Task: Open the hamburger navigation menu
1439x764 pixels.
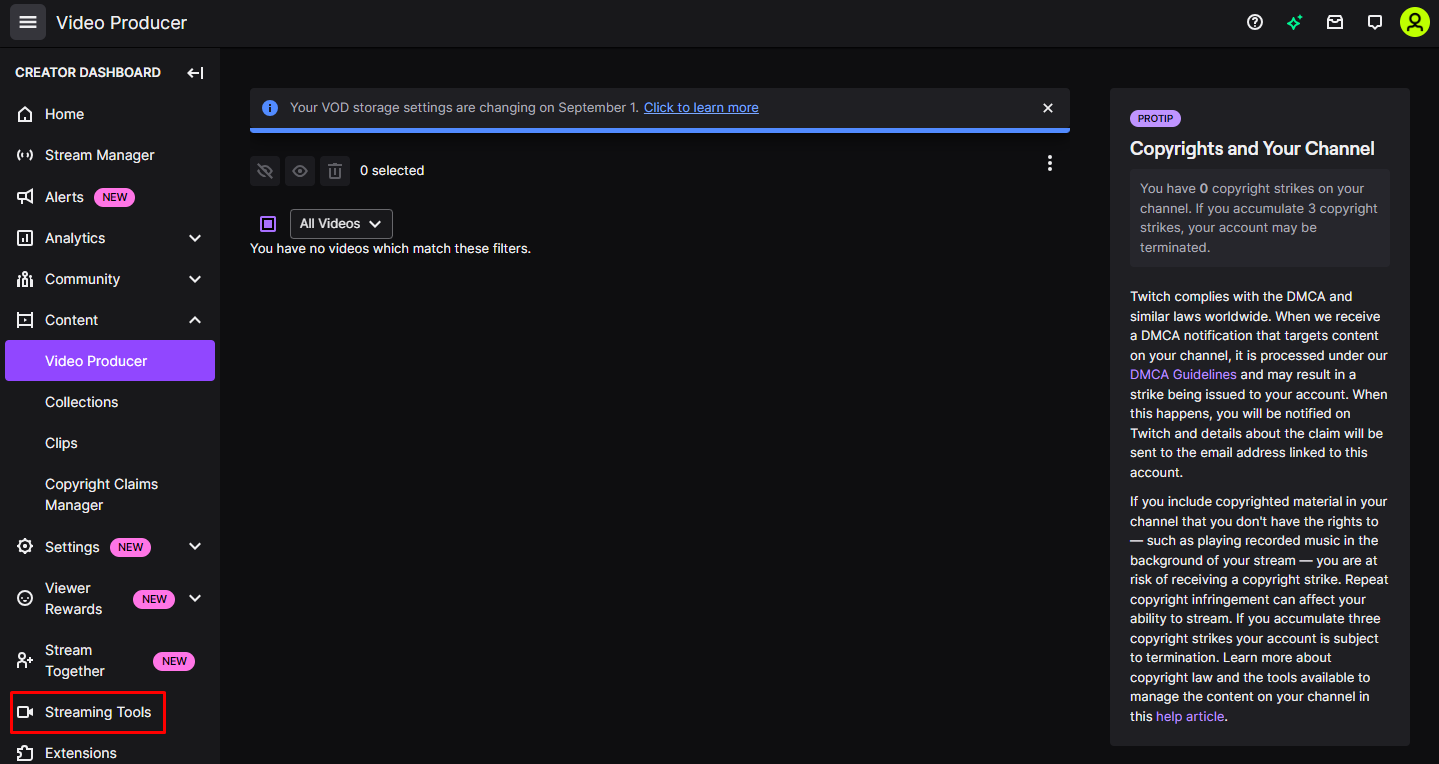Action: 28,22
